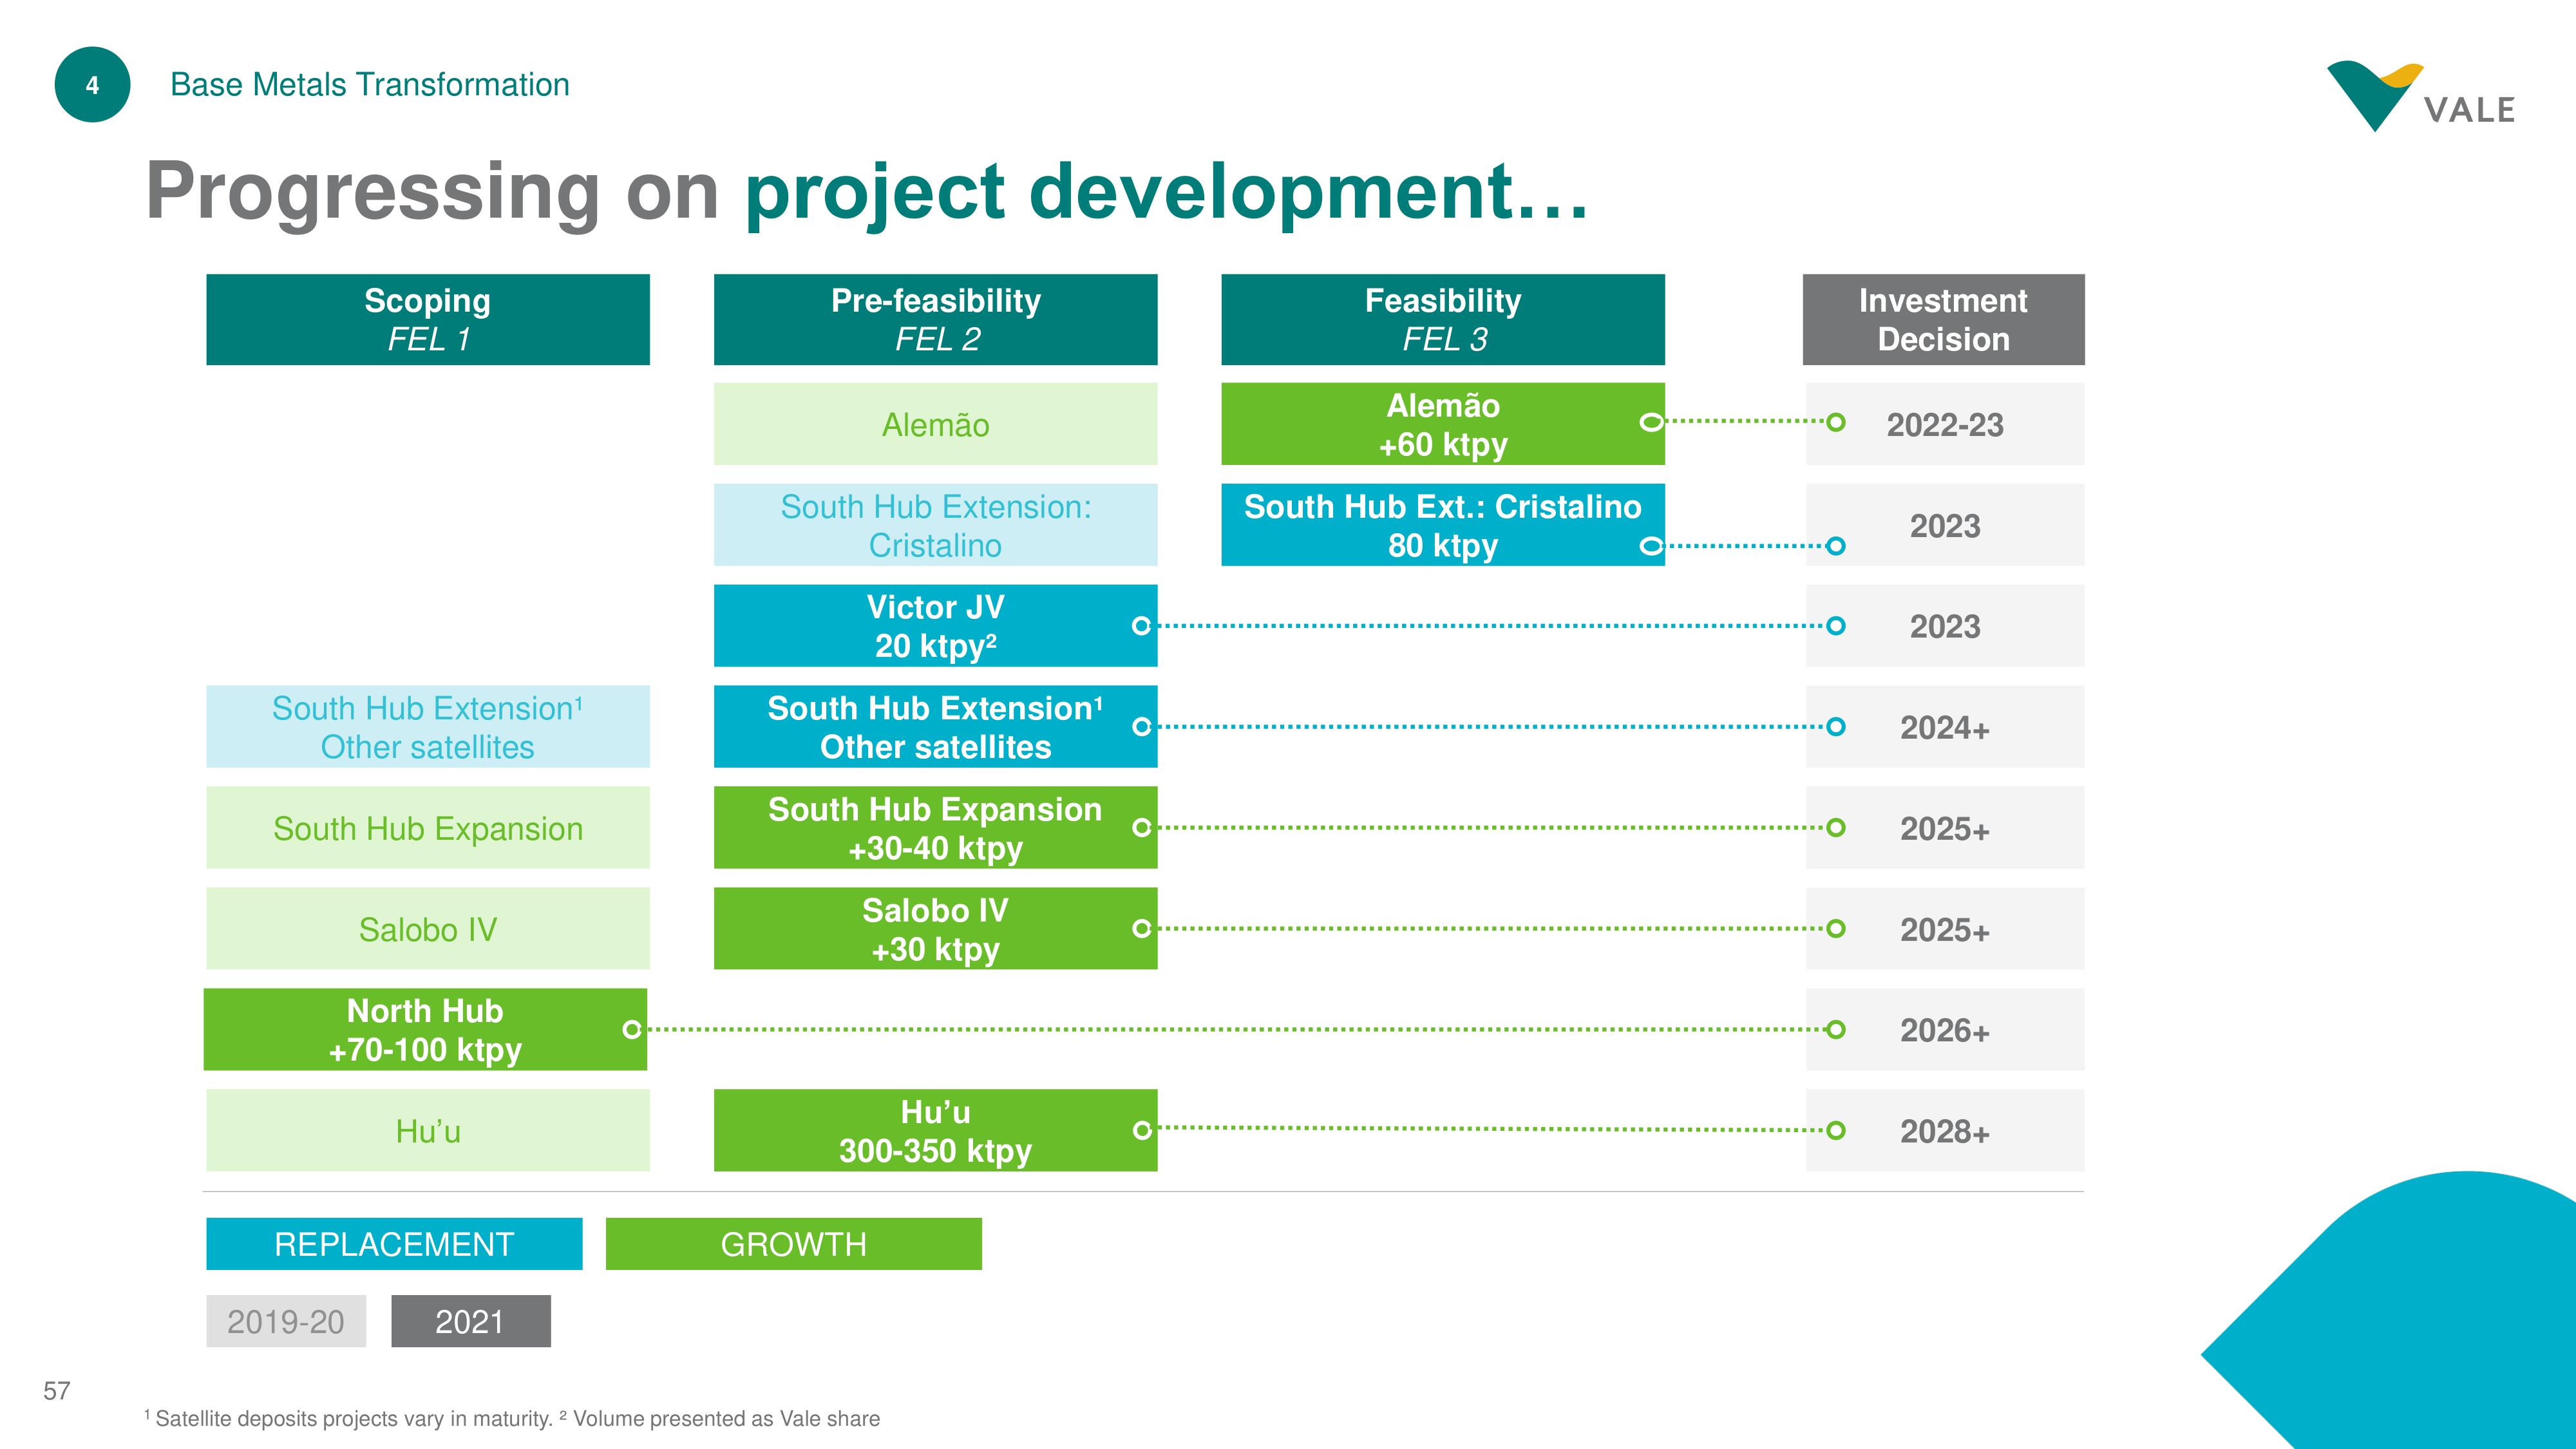Click the start marker on Victor JV box

pyautogui.click(x=1141, y=626)
